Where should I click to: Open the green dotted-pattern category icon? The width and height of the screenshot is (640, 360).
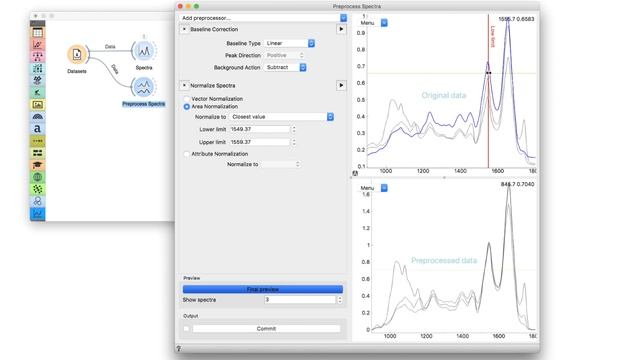[x=38, y=189]
